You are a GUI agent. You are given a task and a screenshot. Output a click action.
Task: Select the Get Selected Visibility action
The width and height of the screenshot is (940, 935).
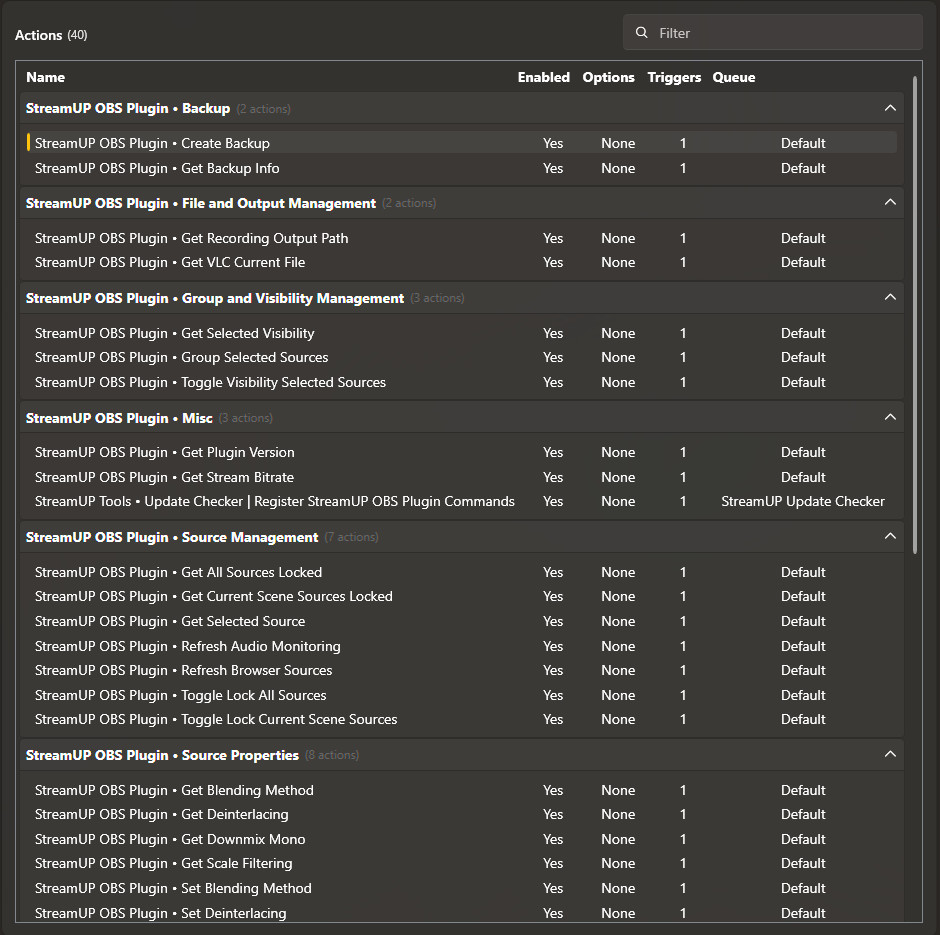tap(462, 333)
